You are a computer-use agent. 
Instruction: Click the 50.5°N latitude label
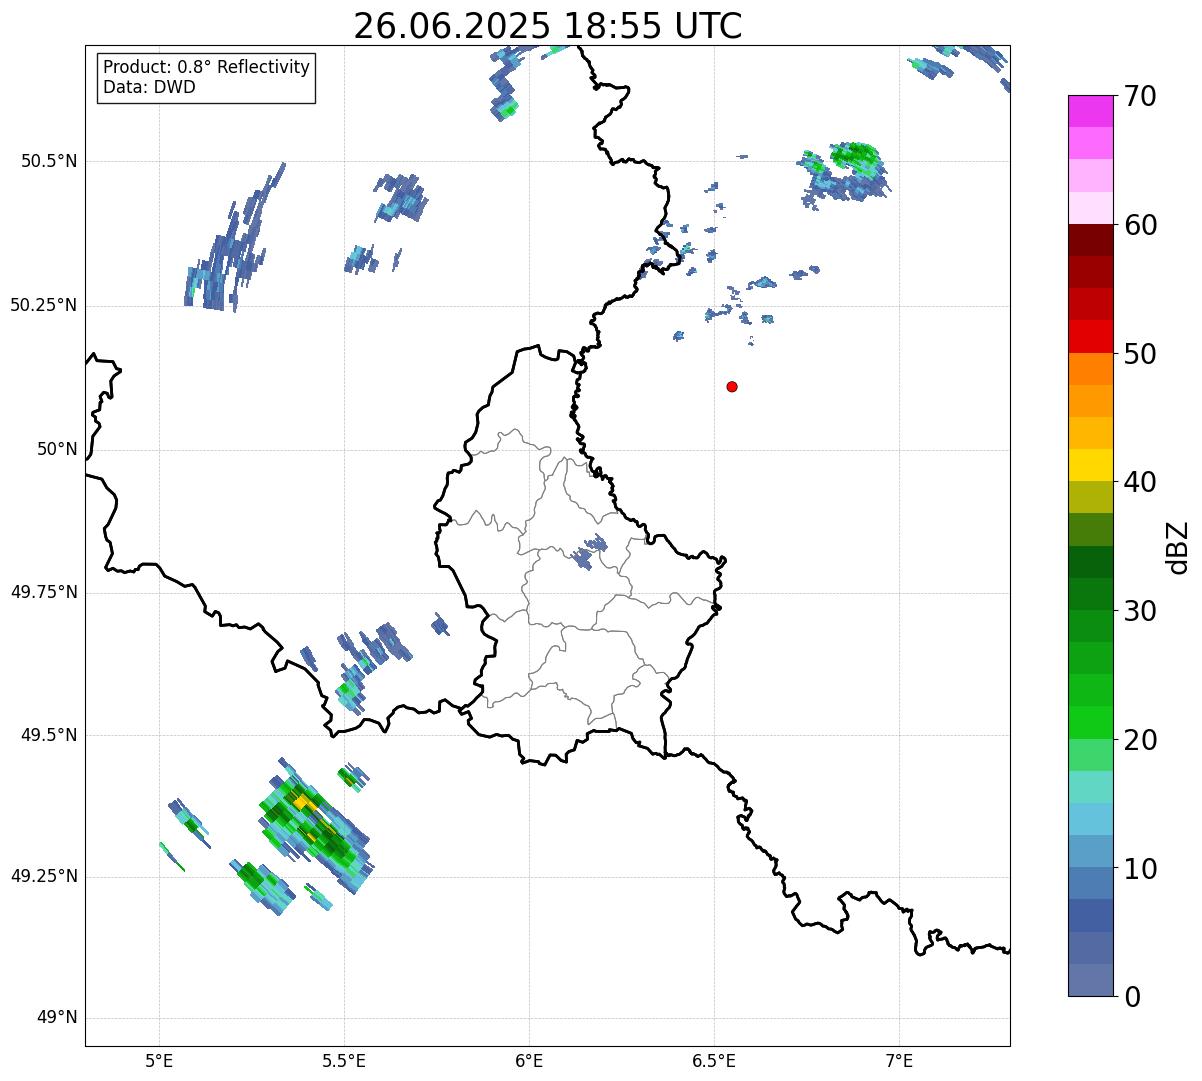[49, 161]
